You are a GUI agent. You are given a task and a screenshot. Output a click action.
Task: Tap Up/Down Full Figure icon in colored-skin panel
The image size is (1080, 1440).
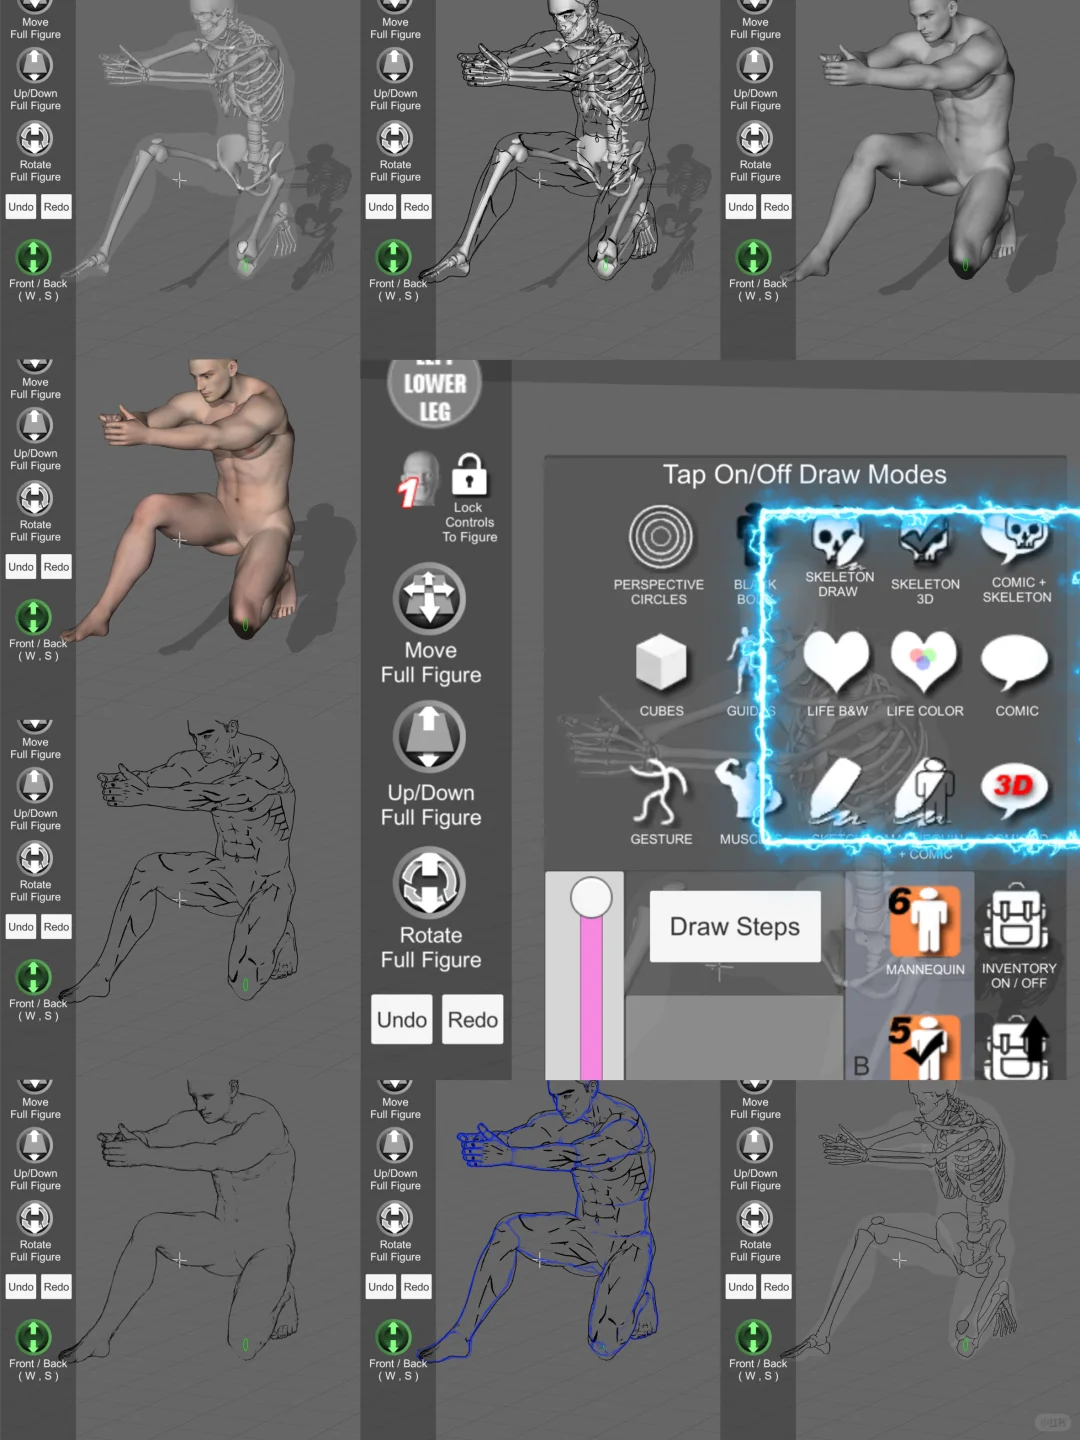[x=34, y=425]
